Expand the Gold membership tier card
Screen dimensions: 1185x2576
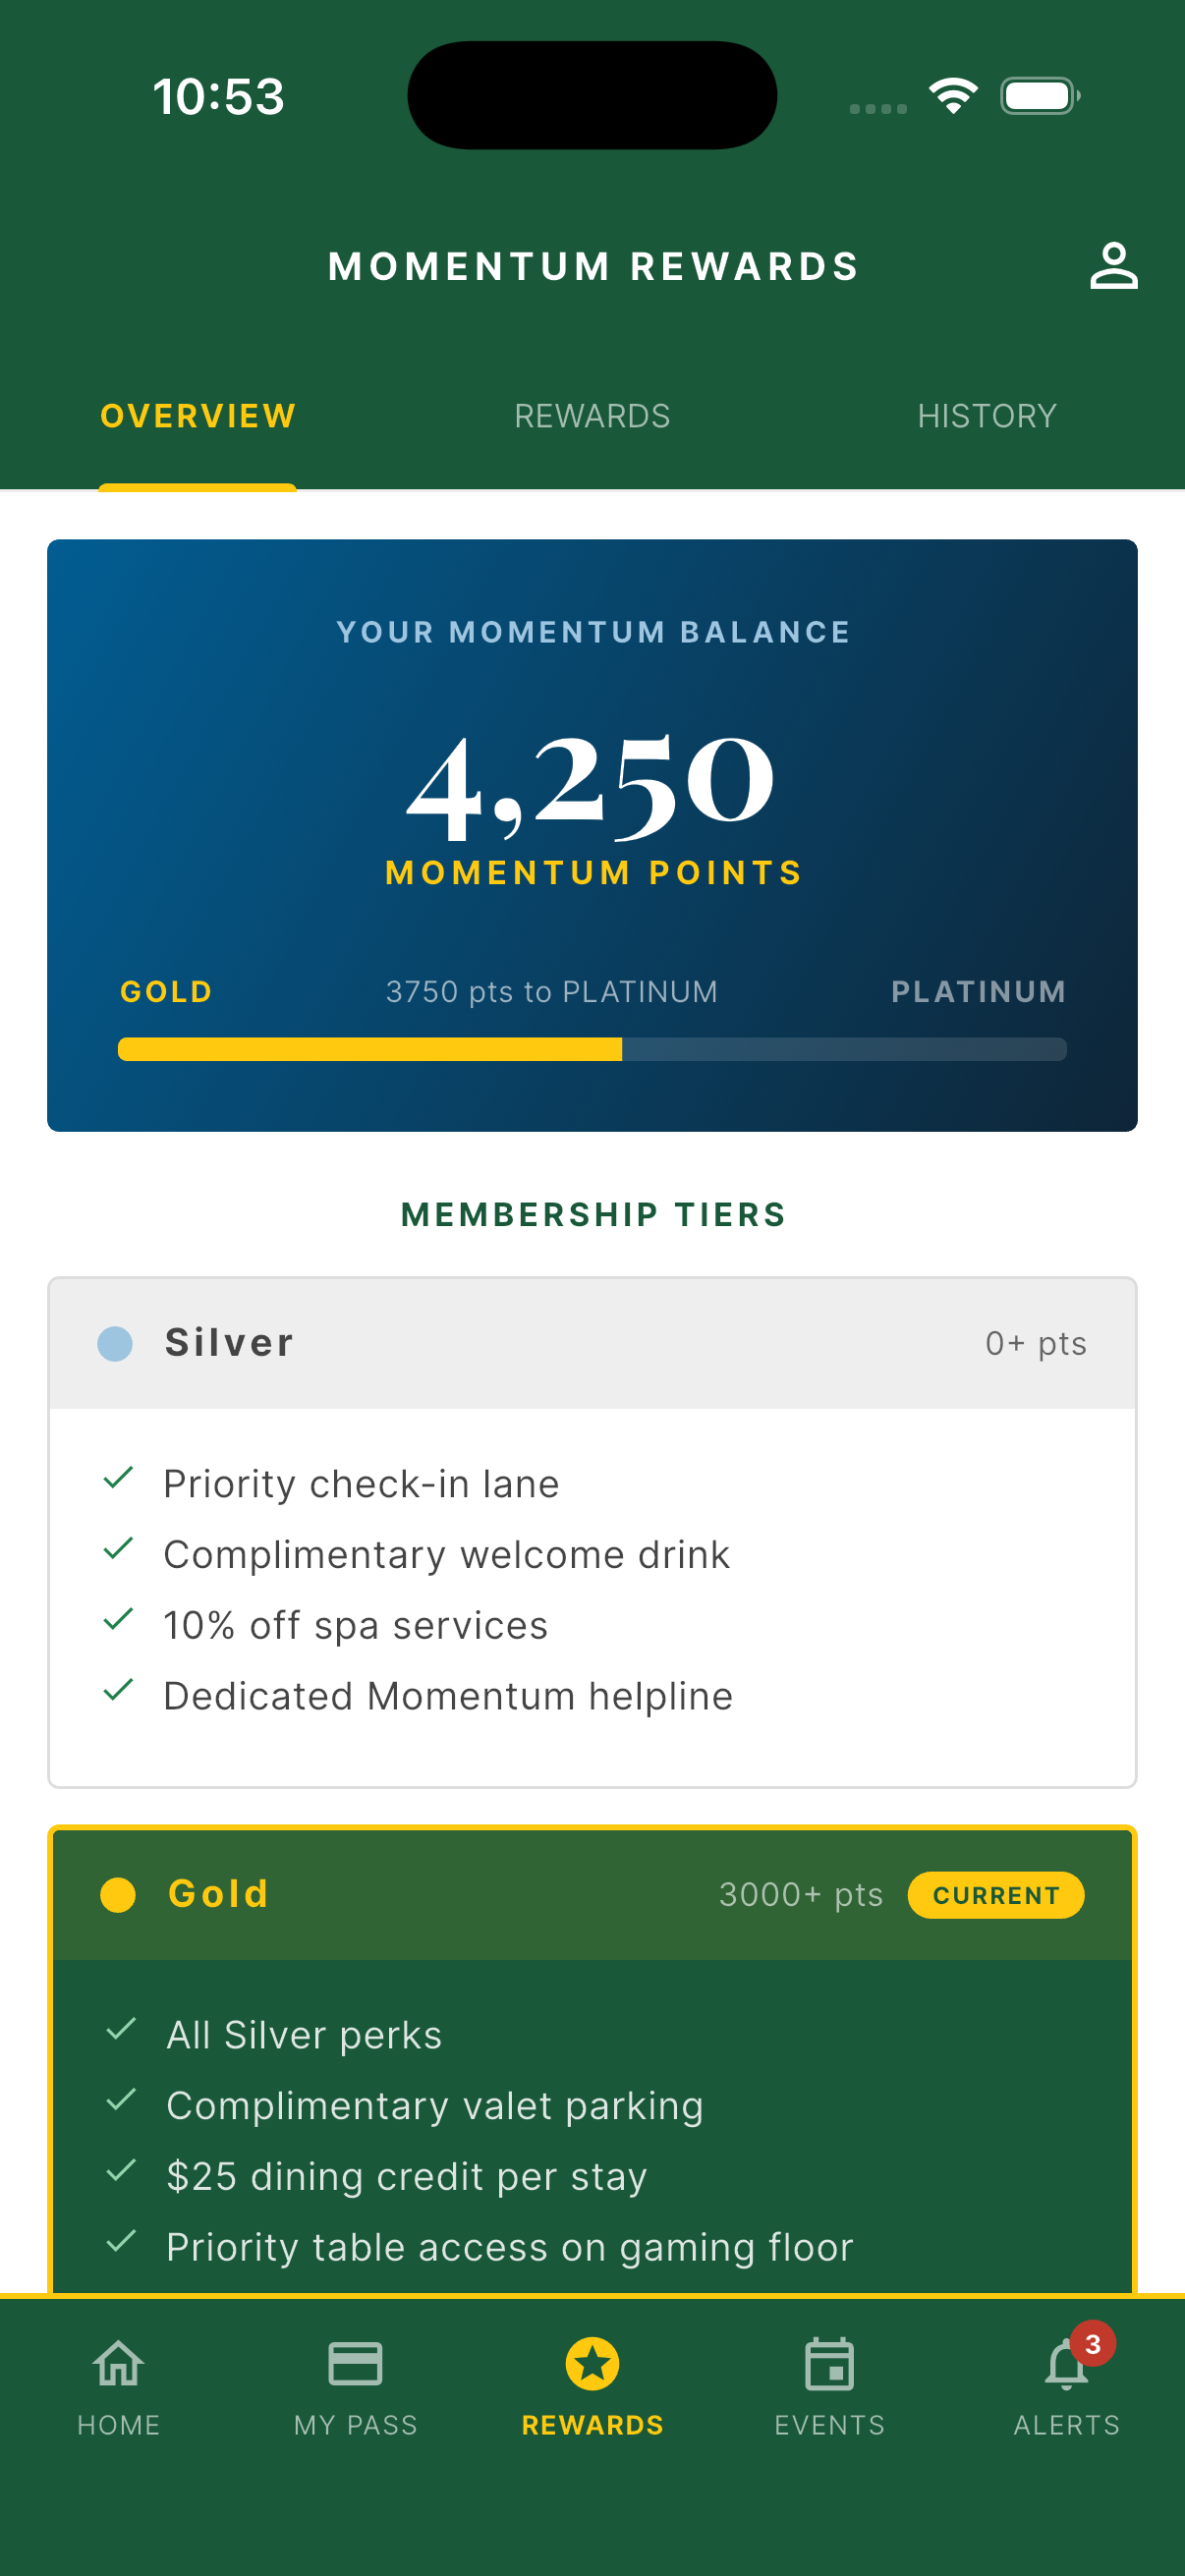[x=592, y=1893]
